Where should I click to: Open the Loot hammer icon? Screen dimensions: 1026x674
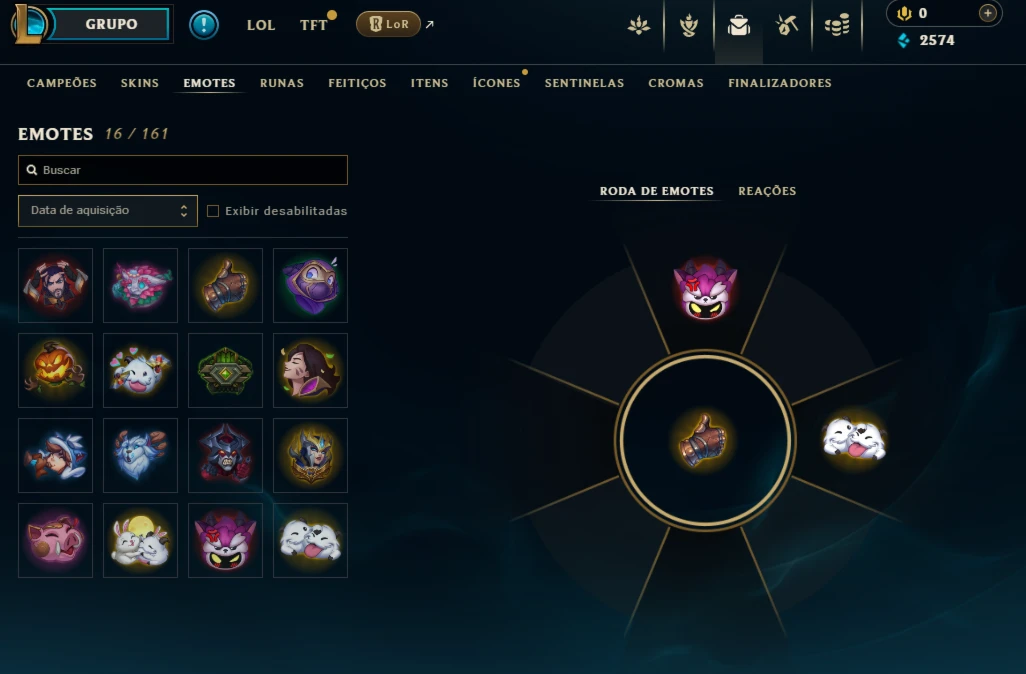(787, 26)
